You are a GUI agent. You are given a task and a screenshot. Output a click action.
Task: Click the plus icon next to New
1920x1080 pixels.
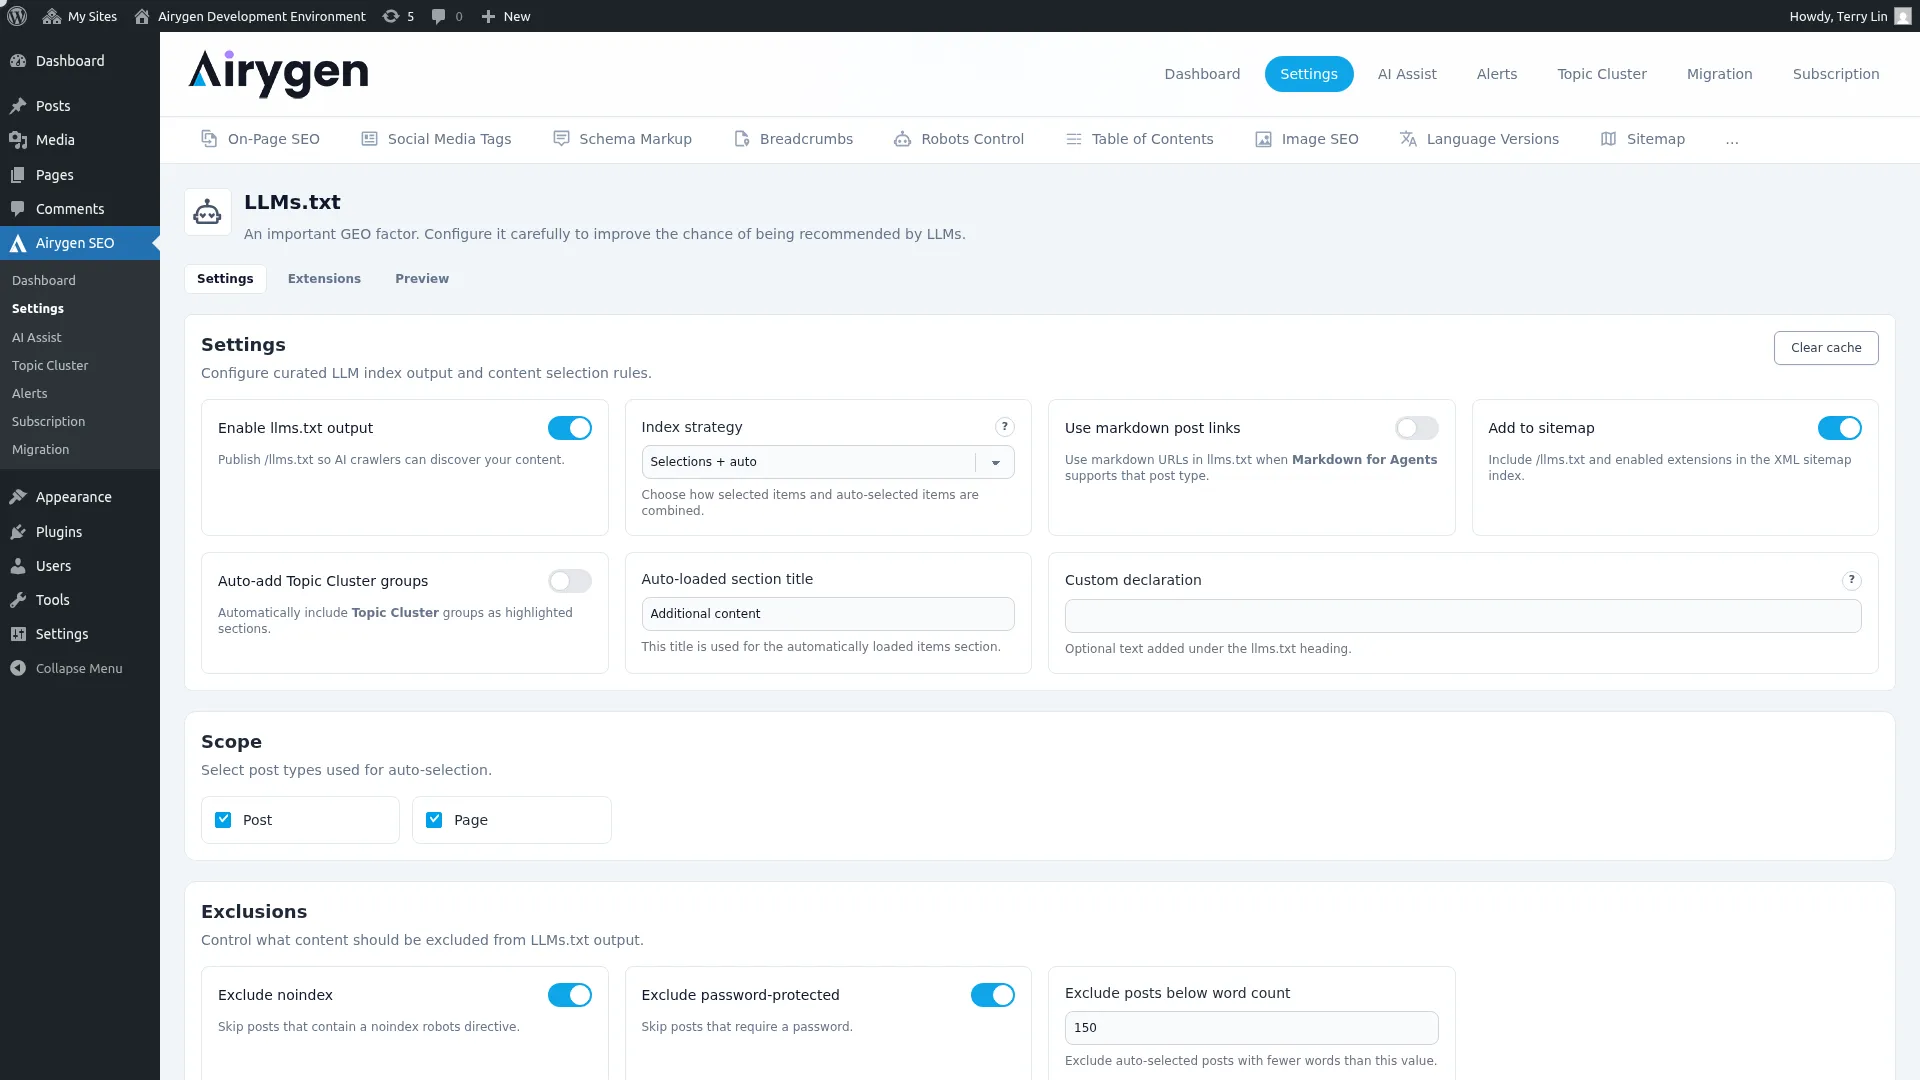488,16
